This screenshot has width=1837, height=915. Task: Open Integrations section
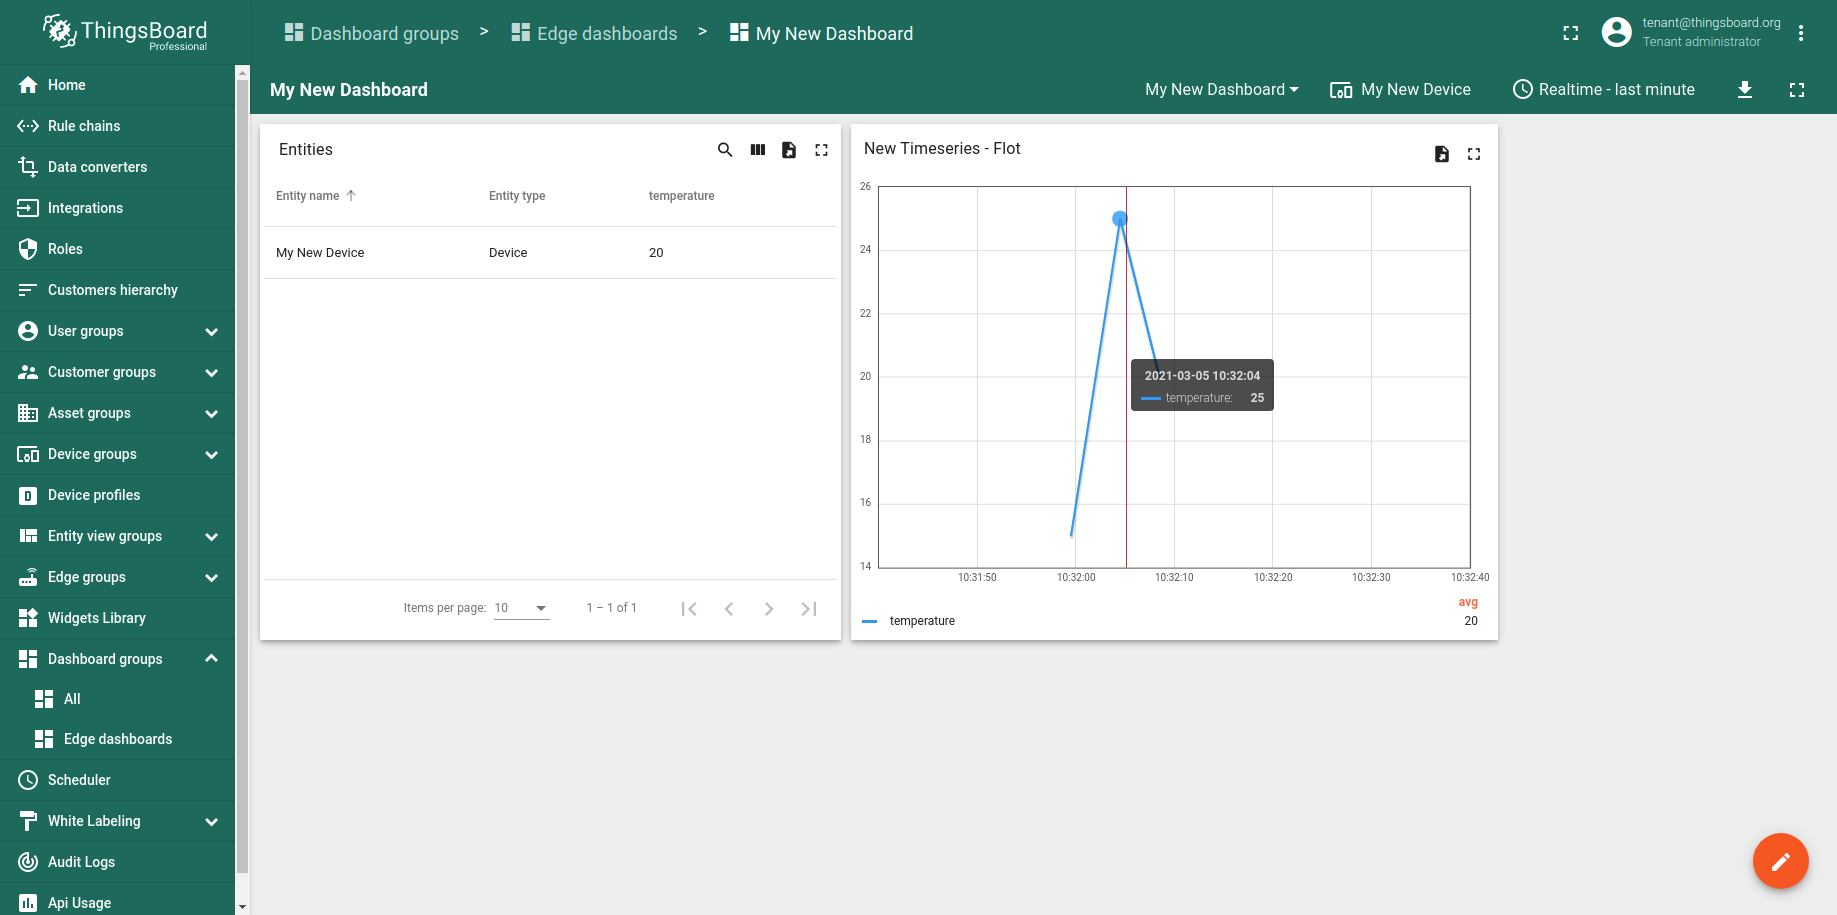coord(117,208)
